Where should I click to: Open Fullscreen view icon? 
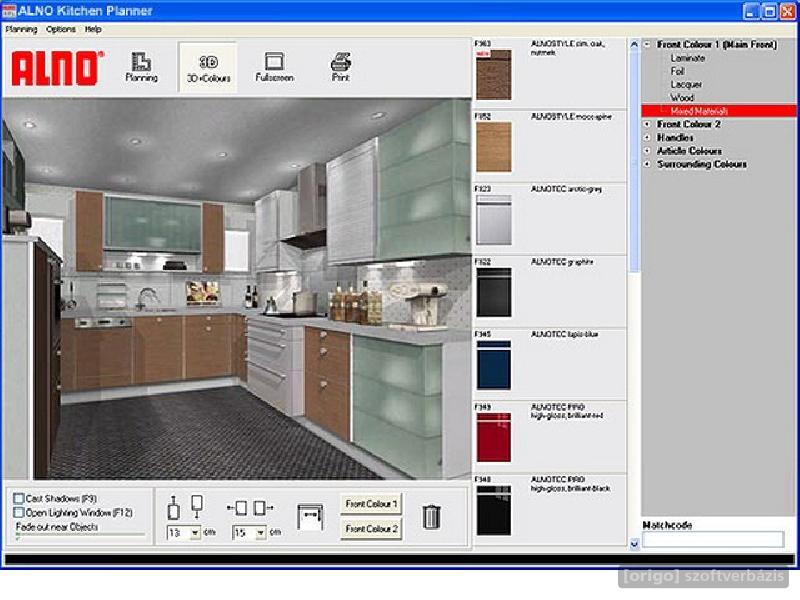point(274,67)
